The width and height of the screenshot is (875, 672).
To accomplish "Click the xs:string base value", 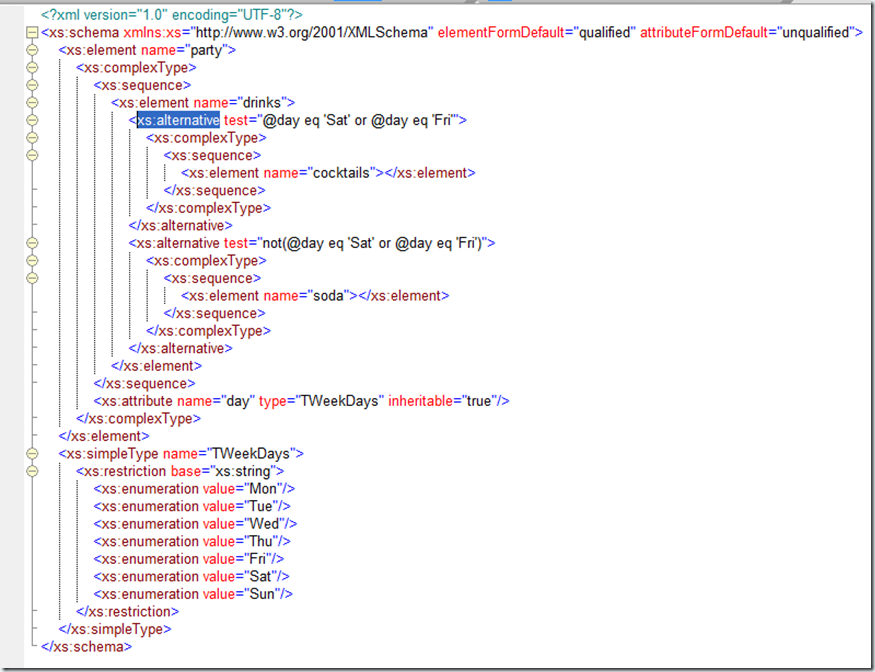I will 252,471.
